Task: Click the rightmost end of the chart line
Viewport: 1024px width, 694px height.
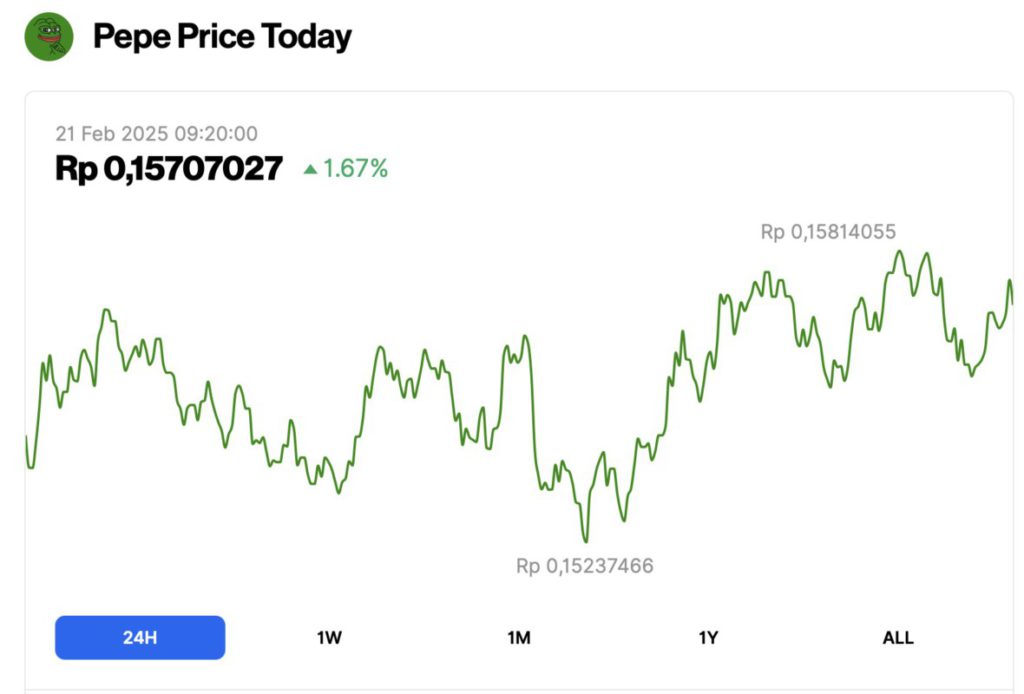Action: pos(1012,302)
